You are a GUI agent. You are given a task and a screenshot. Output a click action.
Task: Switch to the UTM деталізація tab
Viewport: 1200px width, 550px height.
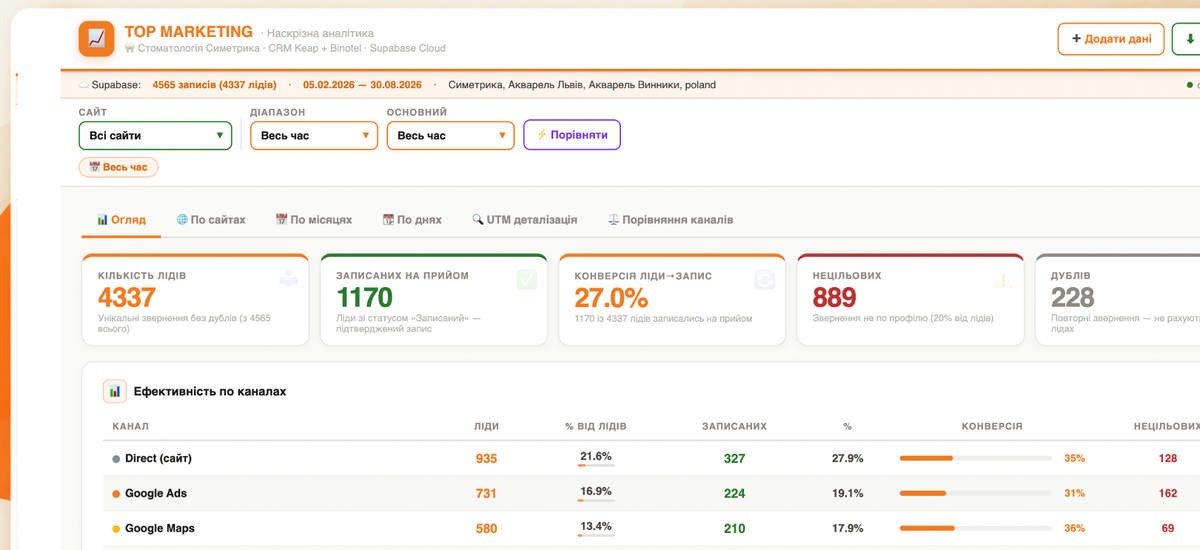(524, 219)
